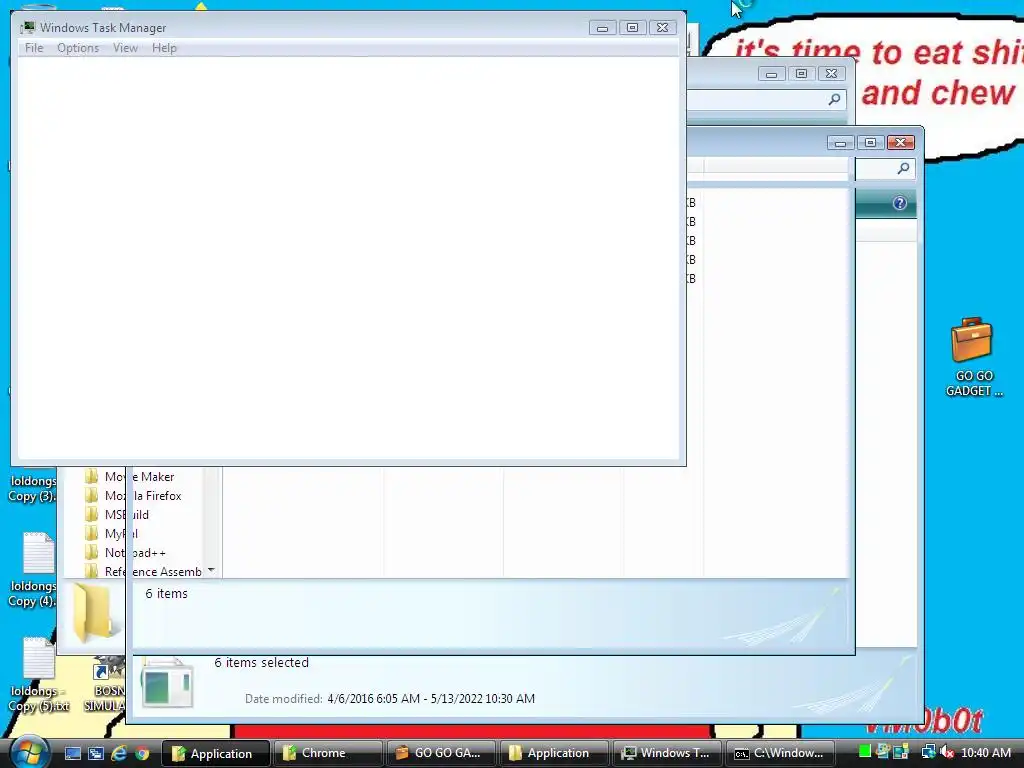This screenshot has width=1024, height=768.
Task: Switch to second Application taskbar button
Action: pyautogui.click(x=553, y=753)
